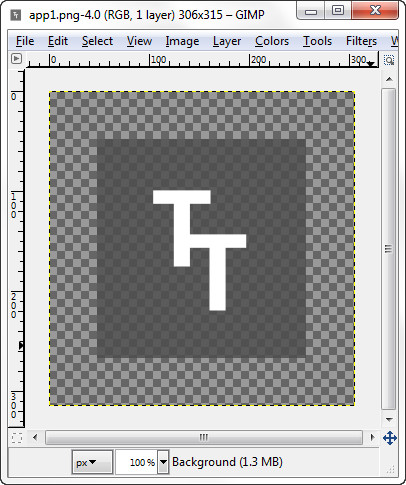Click the image menu triangle button by ruler
Viewport: 406px width, 485px height.
[x=16, y=59]
